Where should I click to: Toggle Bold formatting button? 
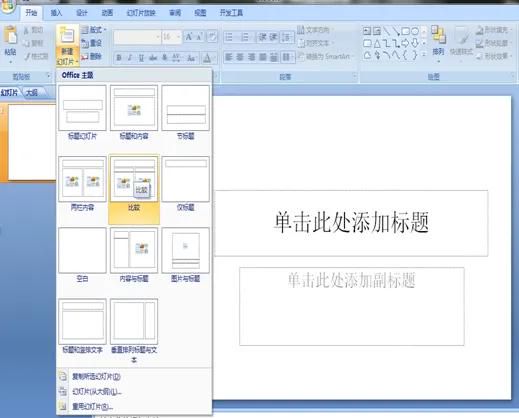[x=119, y=58]
